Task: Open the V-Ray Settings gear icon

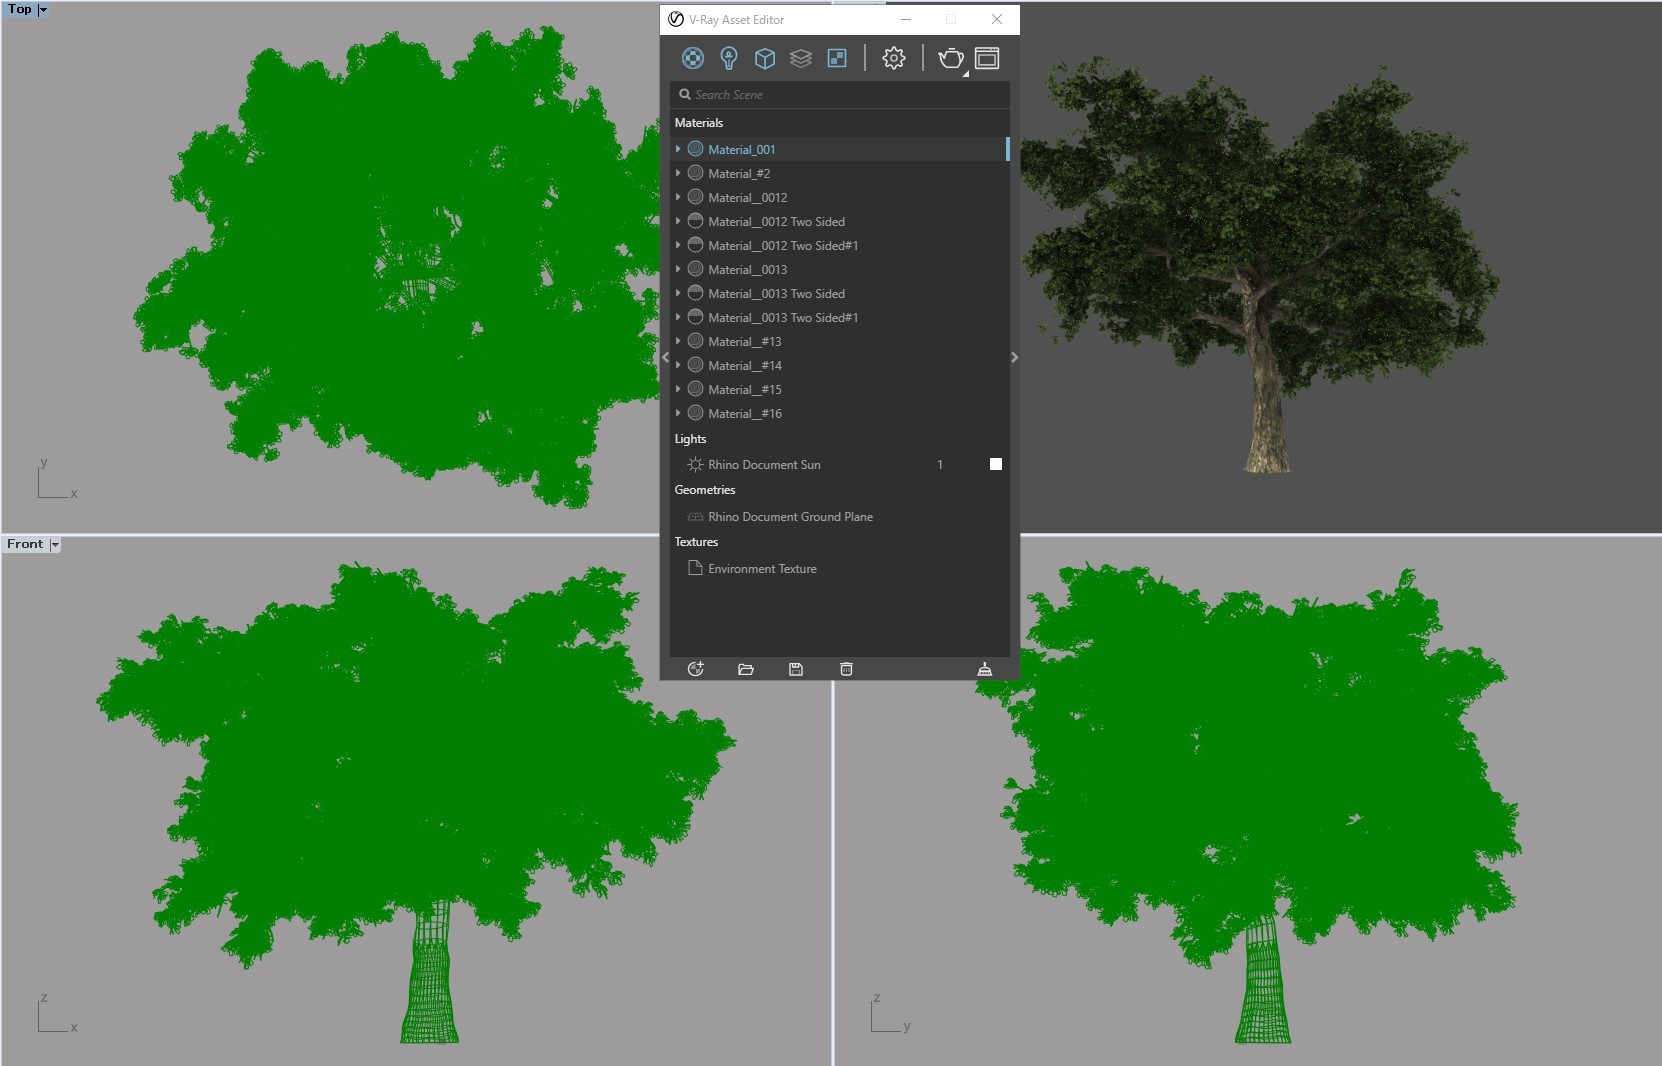Action: point(894,58)
